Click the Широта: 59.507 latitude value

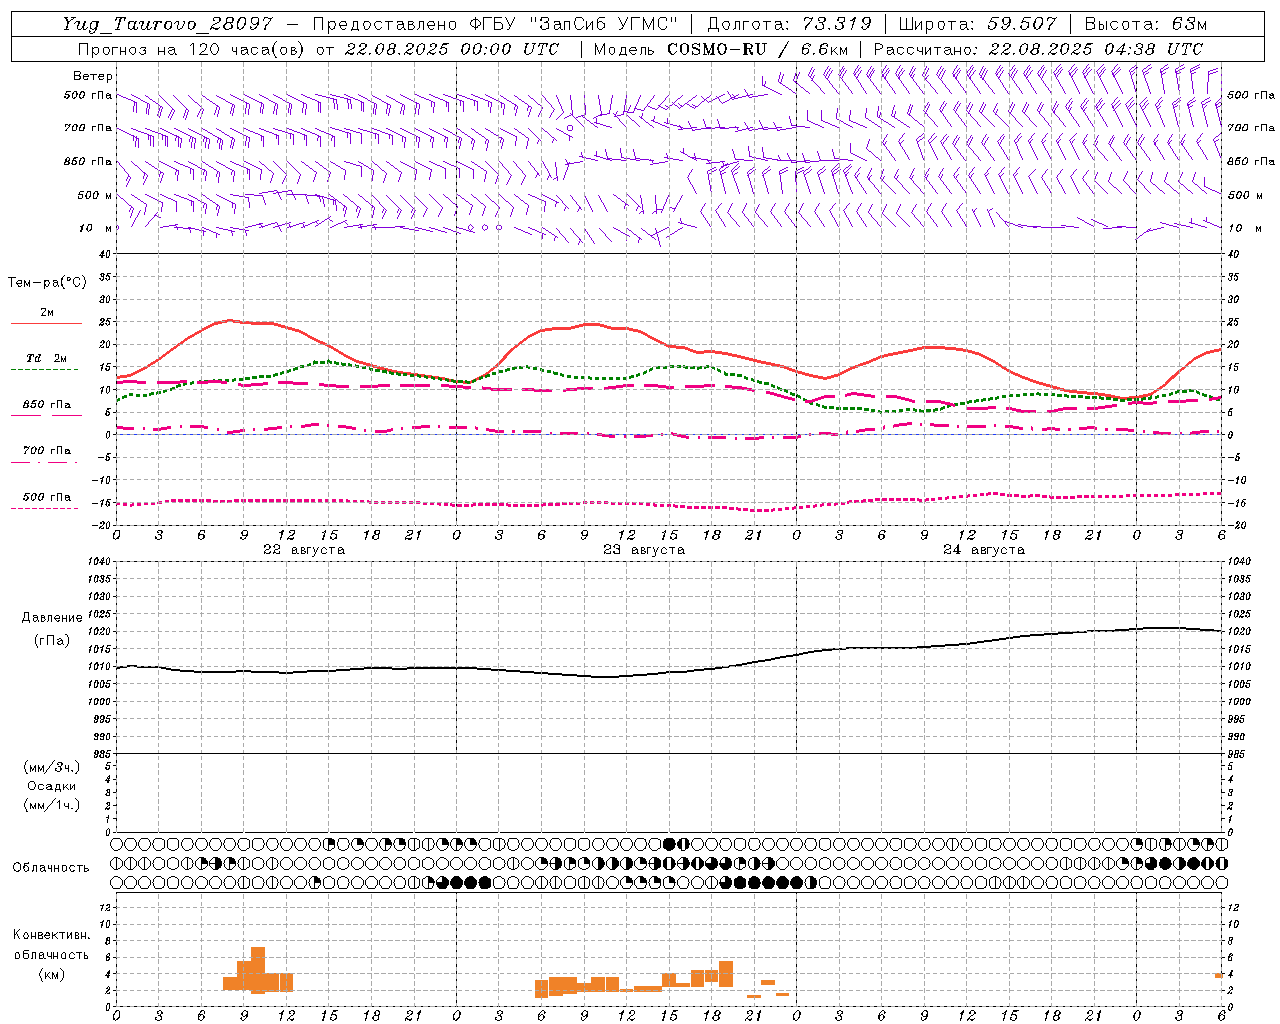[977, 24]
